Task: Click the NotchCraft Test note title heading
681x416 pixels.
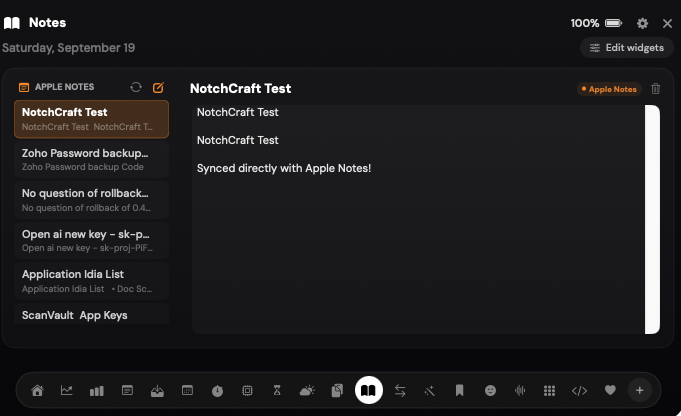Action: point(241,89)
